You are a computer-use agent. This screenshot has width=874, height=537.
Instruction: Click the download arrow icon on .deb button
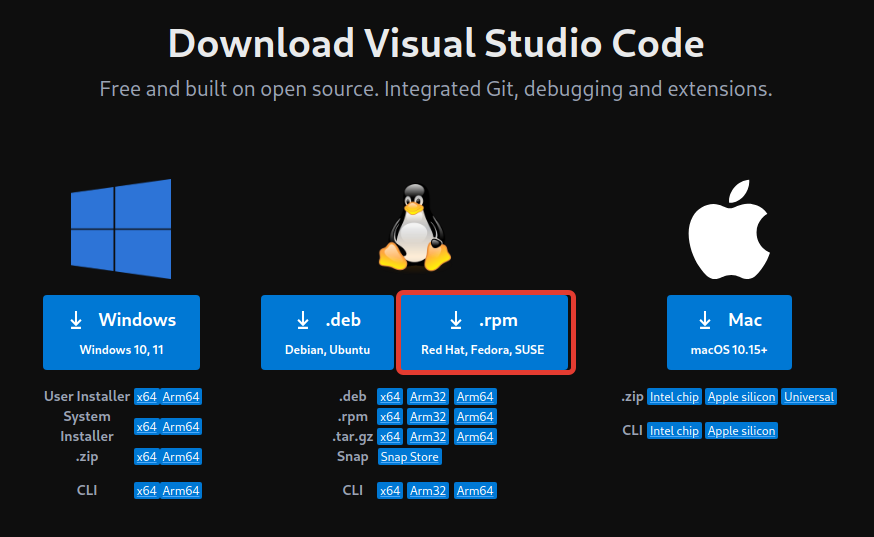[303, 321]
